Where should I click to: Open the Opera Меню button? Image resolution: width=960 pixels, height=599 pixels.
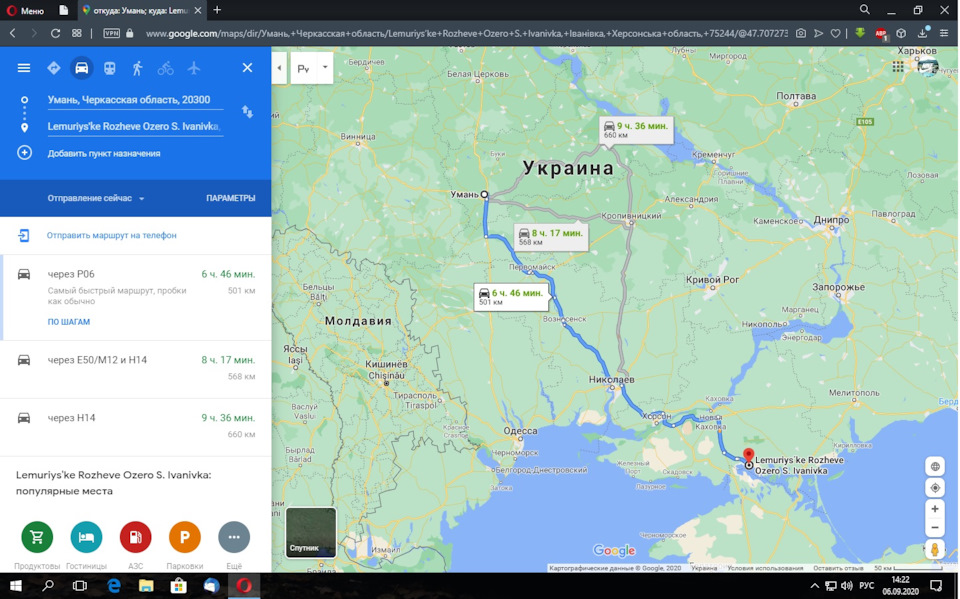pos(25,10)
